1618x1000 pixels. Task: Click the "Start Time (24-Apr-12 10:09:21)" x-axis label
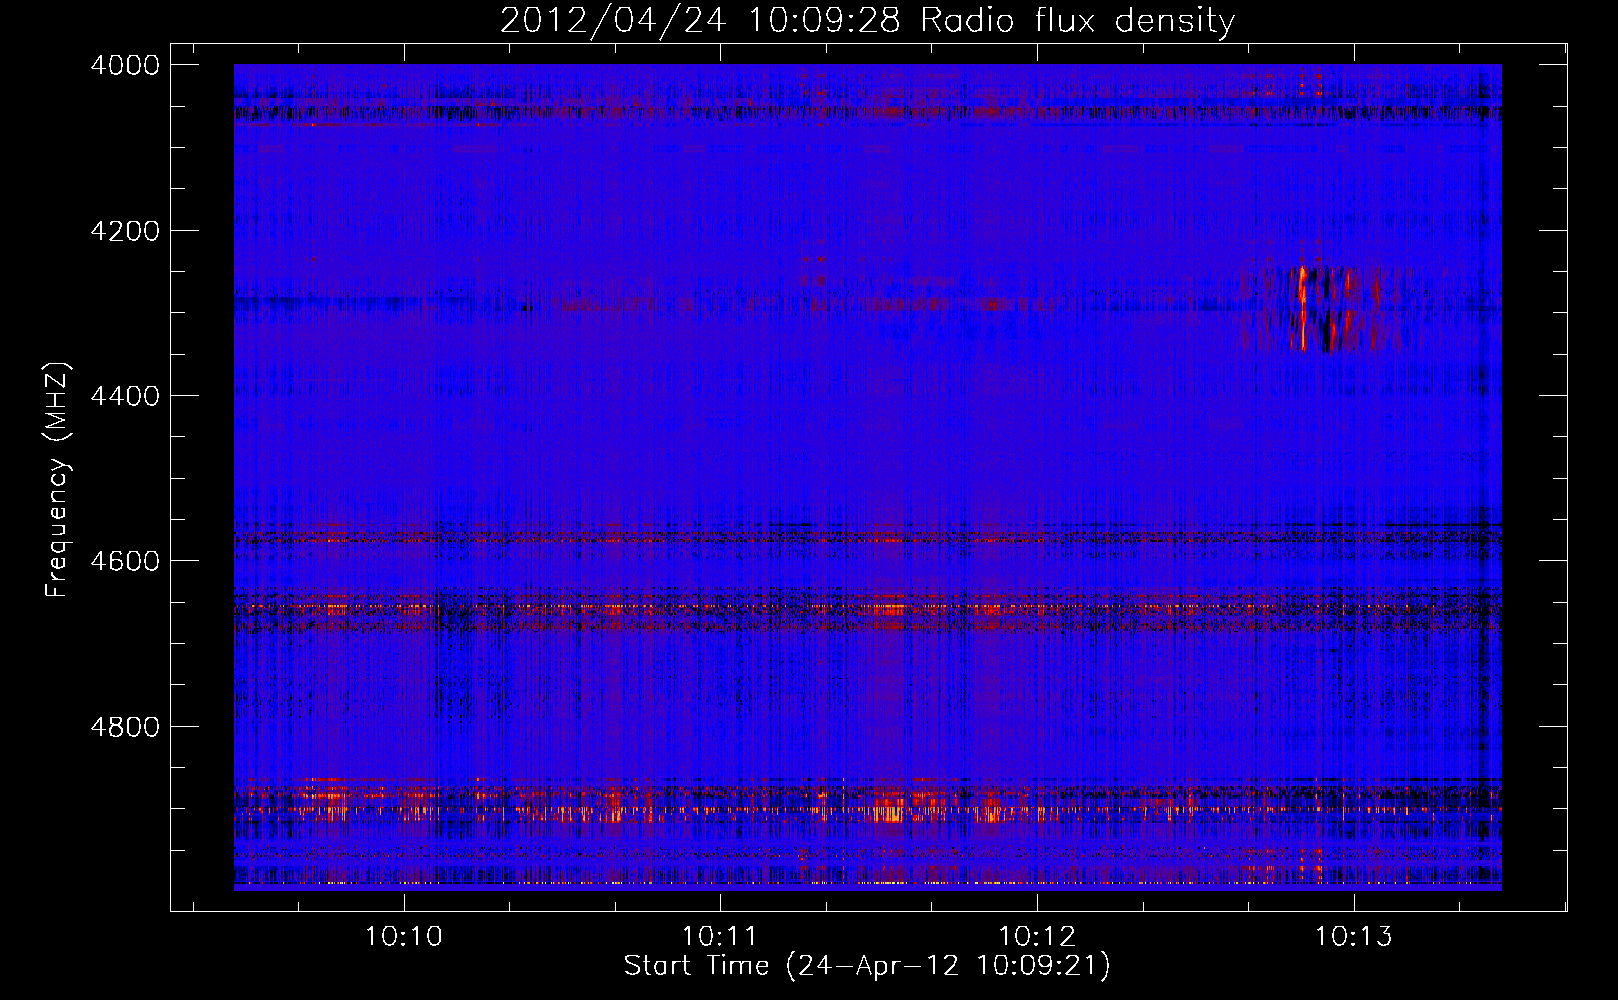click(x=867, y=966)
